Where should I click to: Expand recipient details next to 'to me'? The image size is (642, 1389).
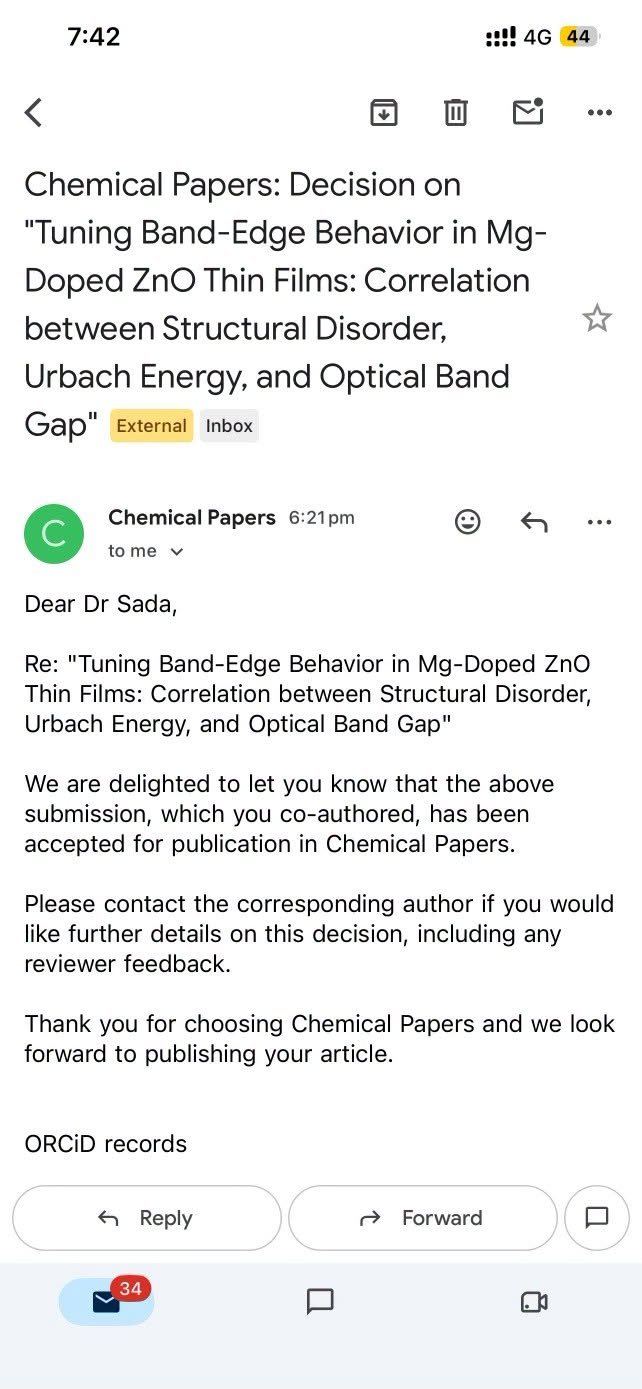[x=177, y=552]
